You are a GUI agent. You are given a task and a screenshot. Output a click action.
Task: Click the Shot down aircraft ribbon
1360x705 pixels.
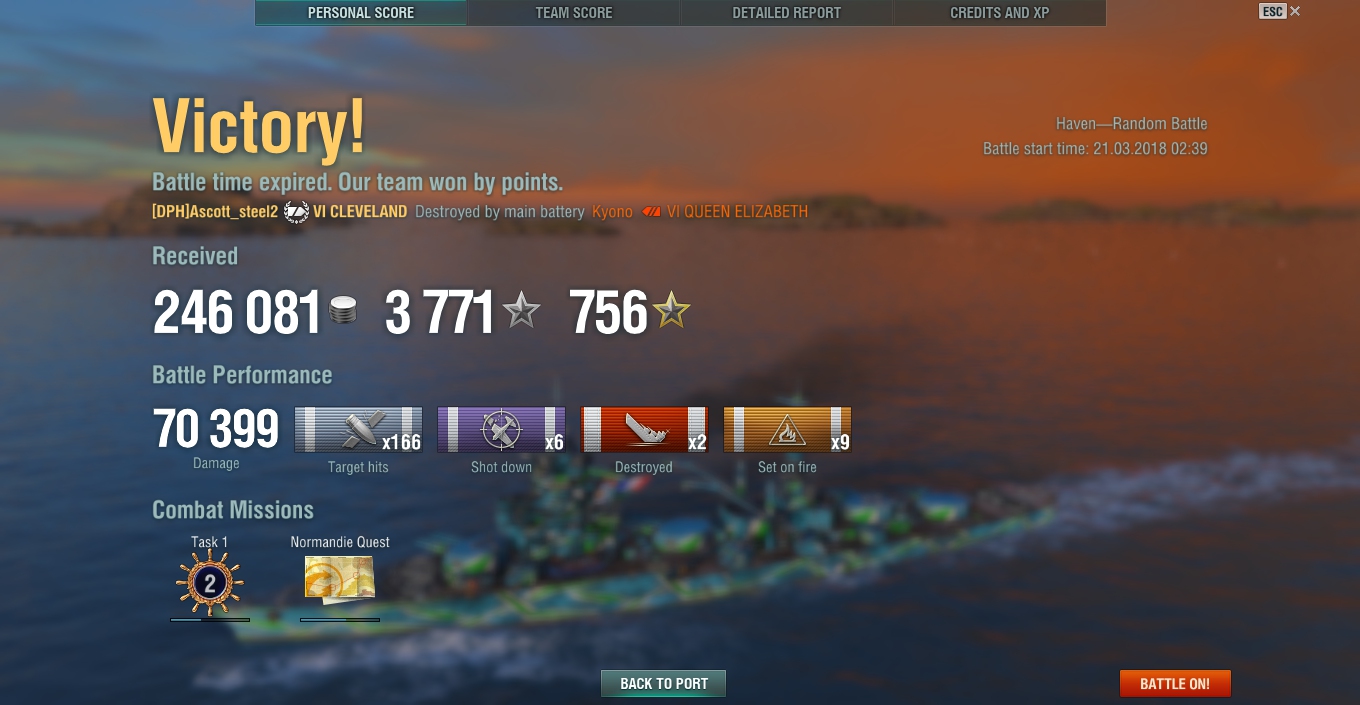point(501,430)
